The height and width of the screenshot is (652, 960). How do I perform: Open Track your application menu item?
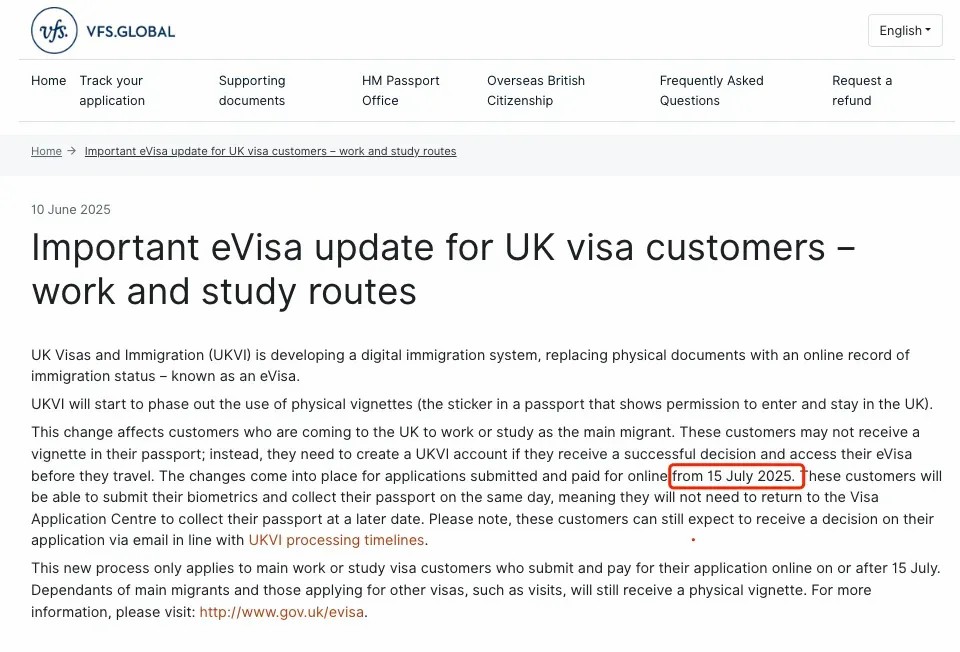[x=112, y=91]
